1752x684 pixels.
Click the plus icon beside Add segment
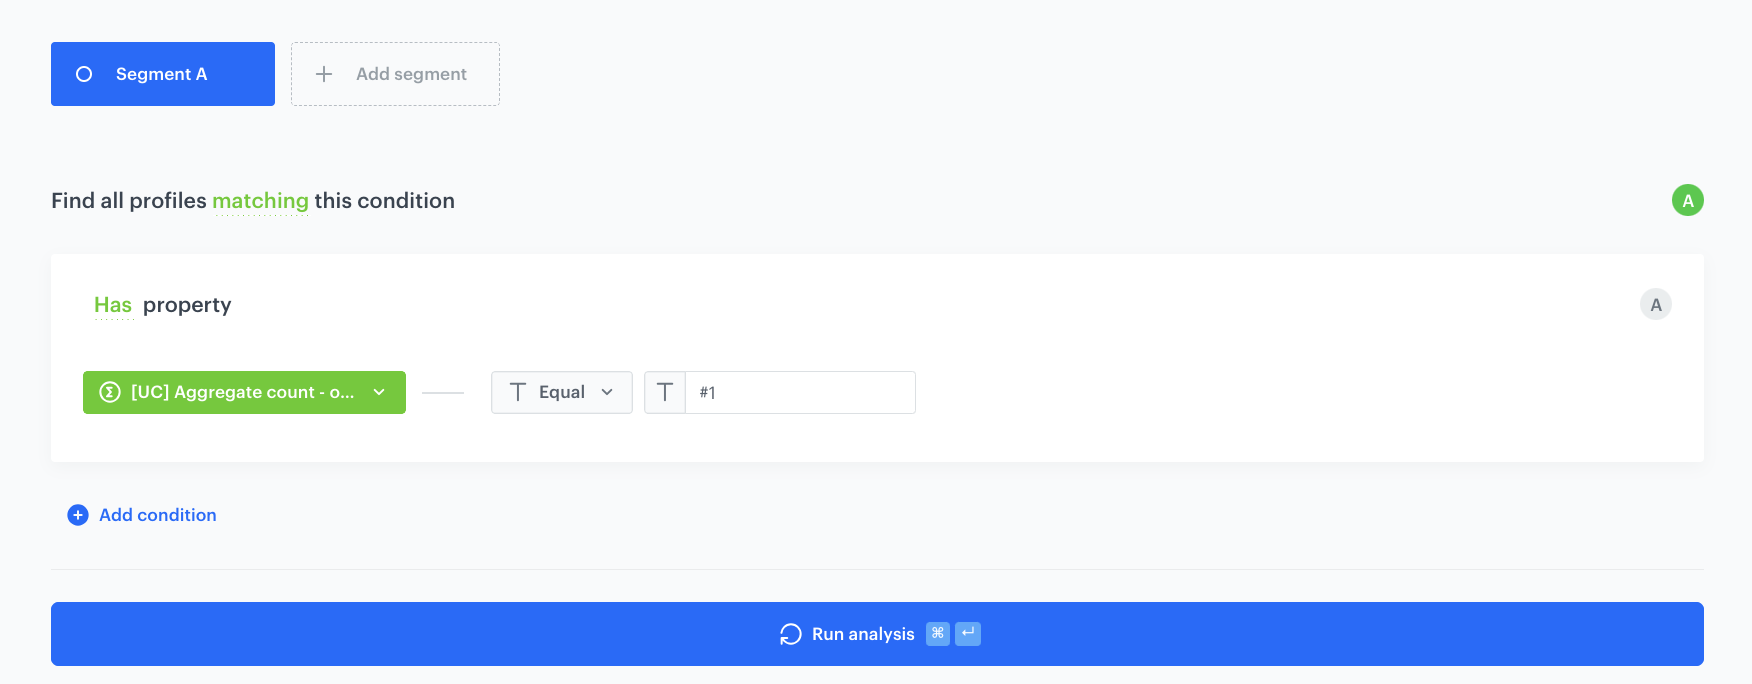324,74
